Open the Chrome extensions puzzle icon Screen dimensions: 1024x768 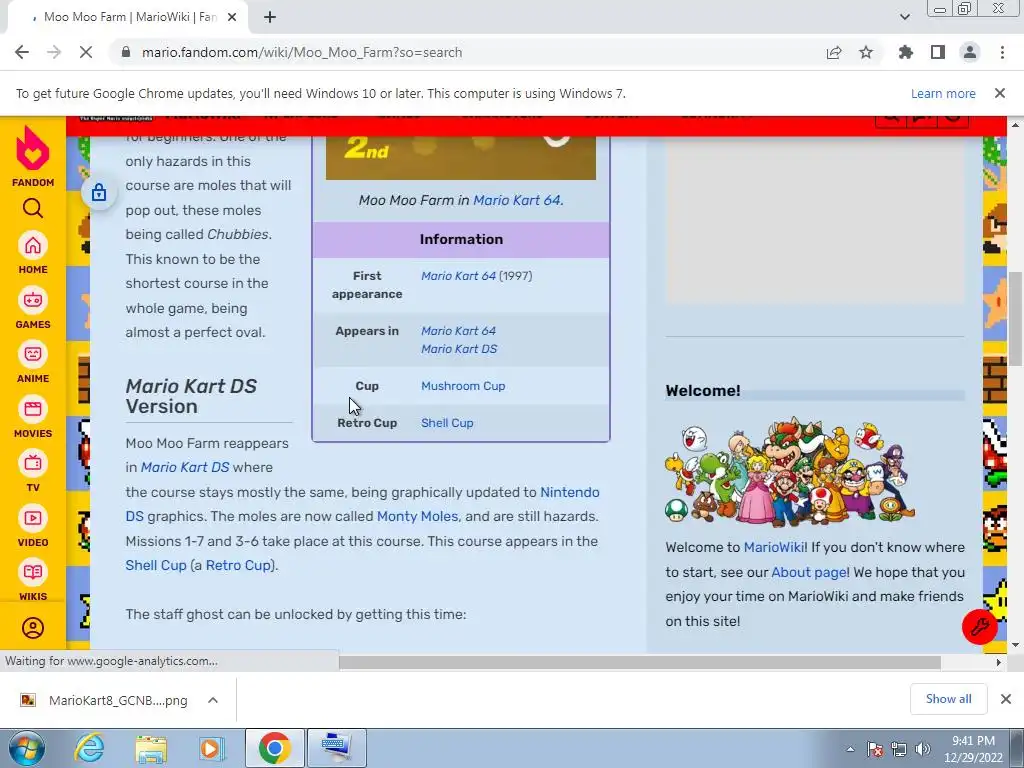click(905, 52)
